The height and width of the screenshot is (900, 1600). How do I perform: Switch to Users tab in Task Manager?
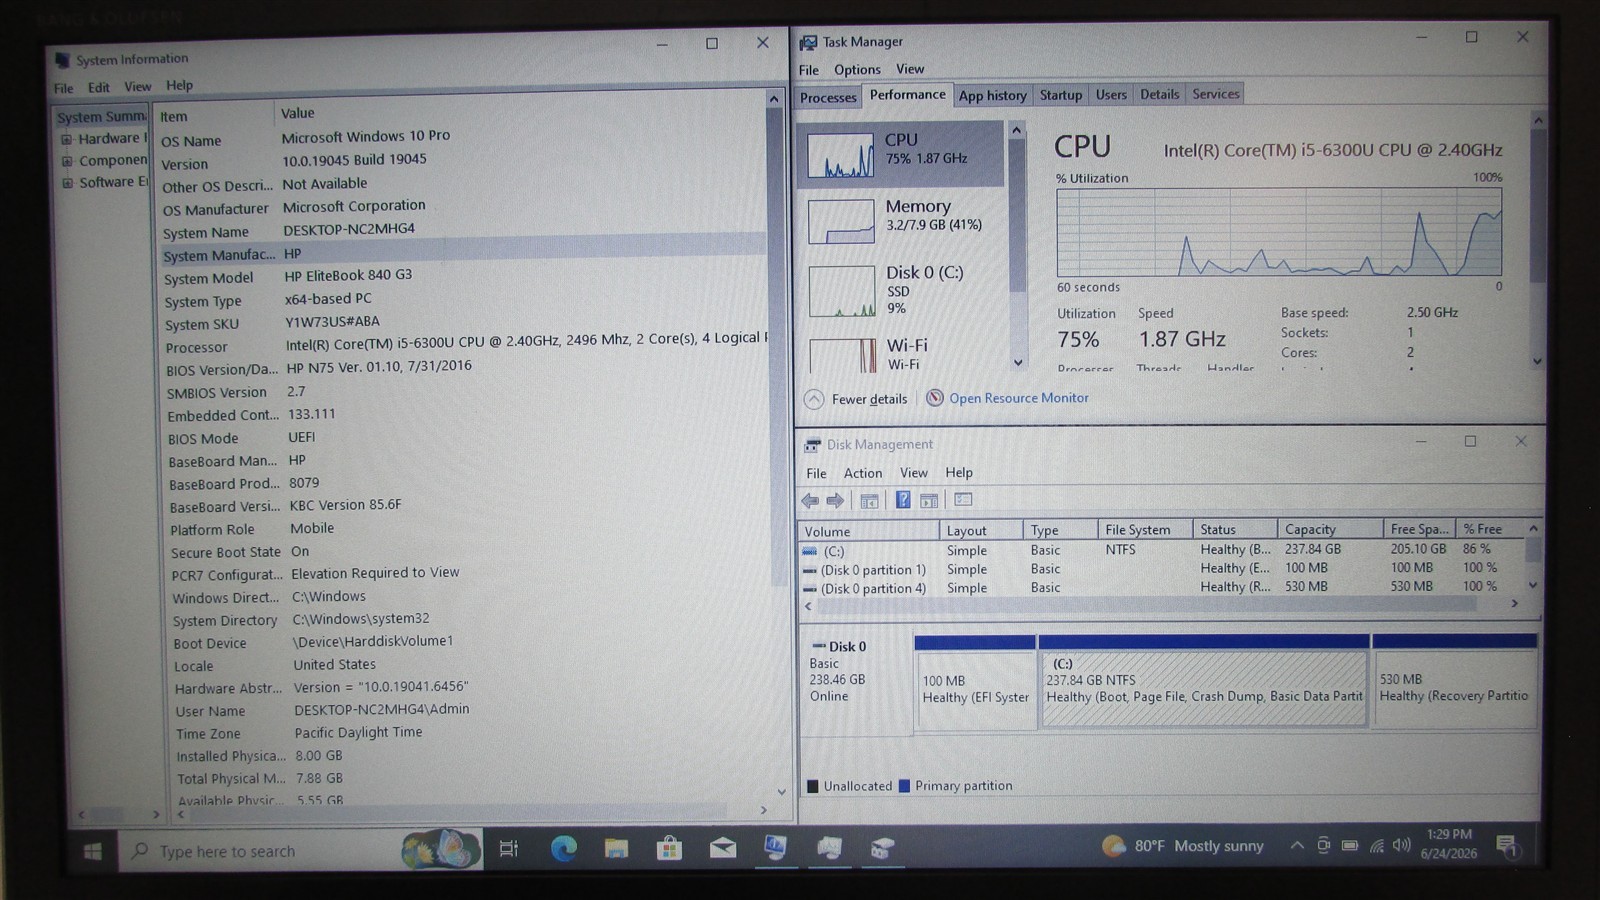click(x=1111, y=94)
